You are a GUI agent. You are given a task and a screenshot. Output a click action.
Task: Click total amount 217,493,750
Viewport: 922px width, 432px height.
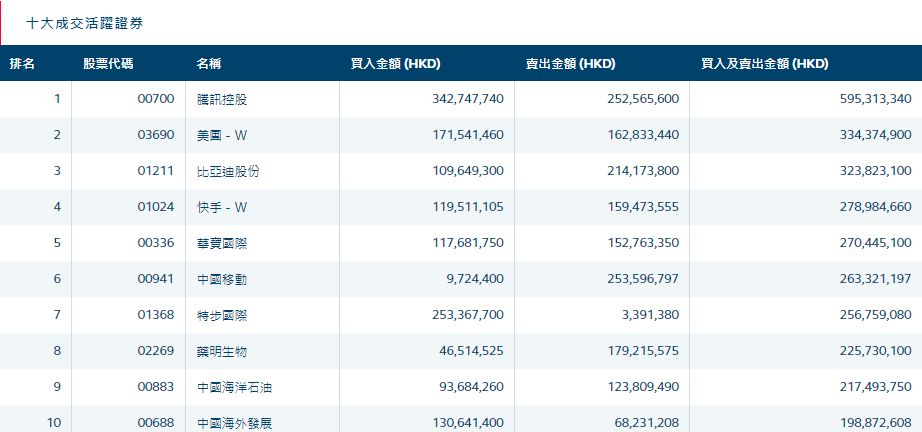point(876,387)
